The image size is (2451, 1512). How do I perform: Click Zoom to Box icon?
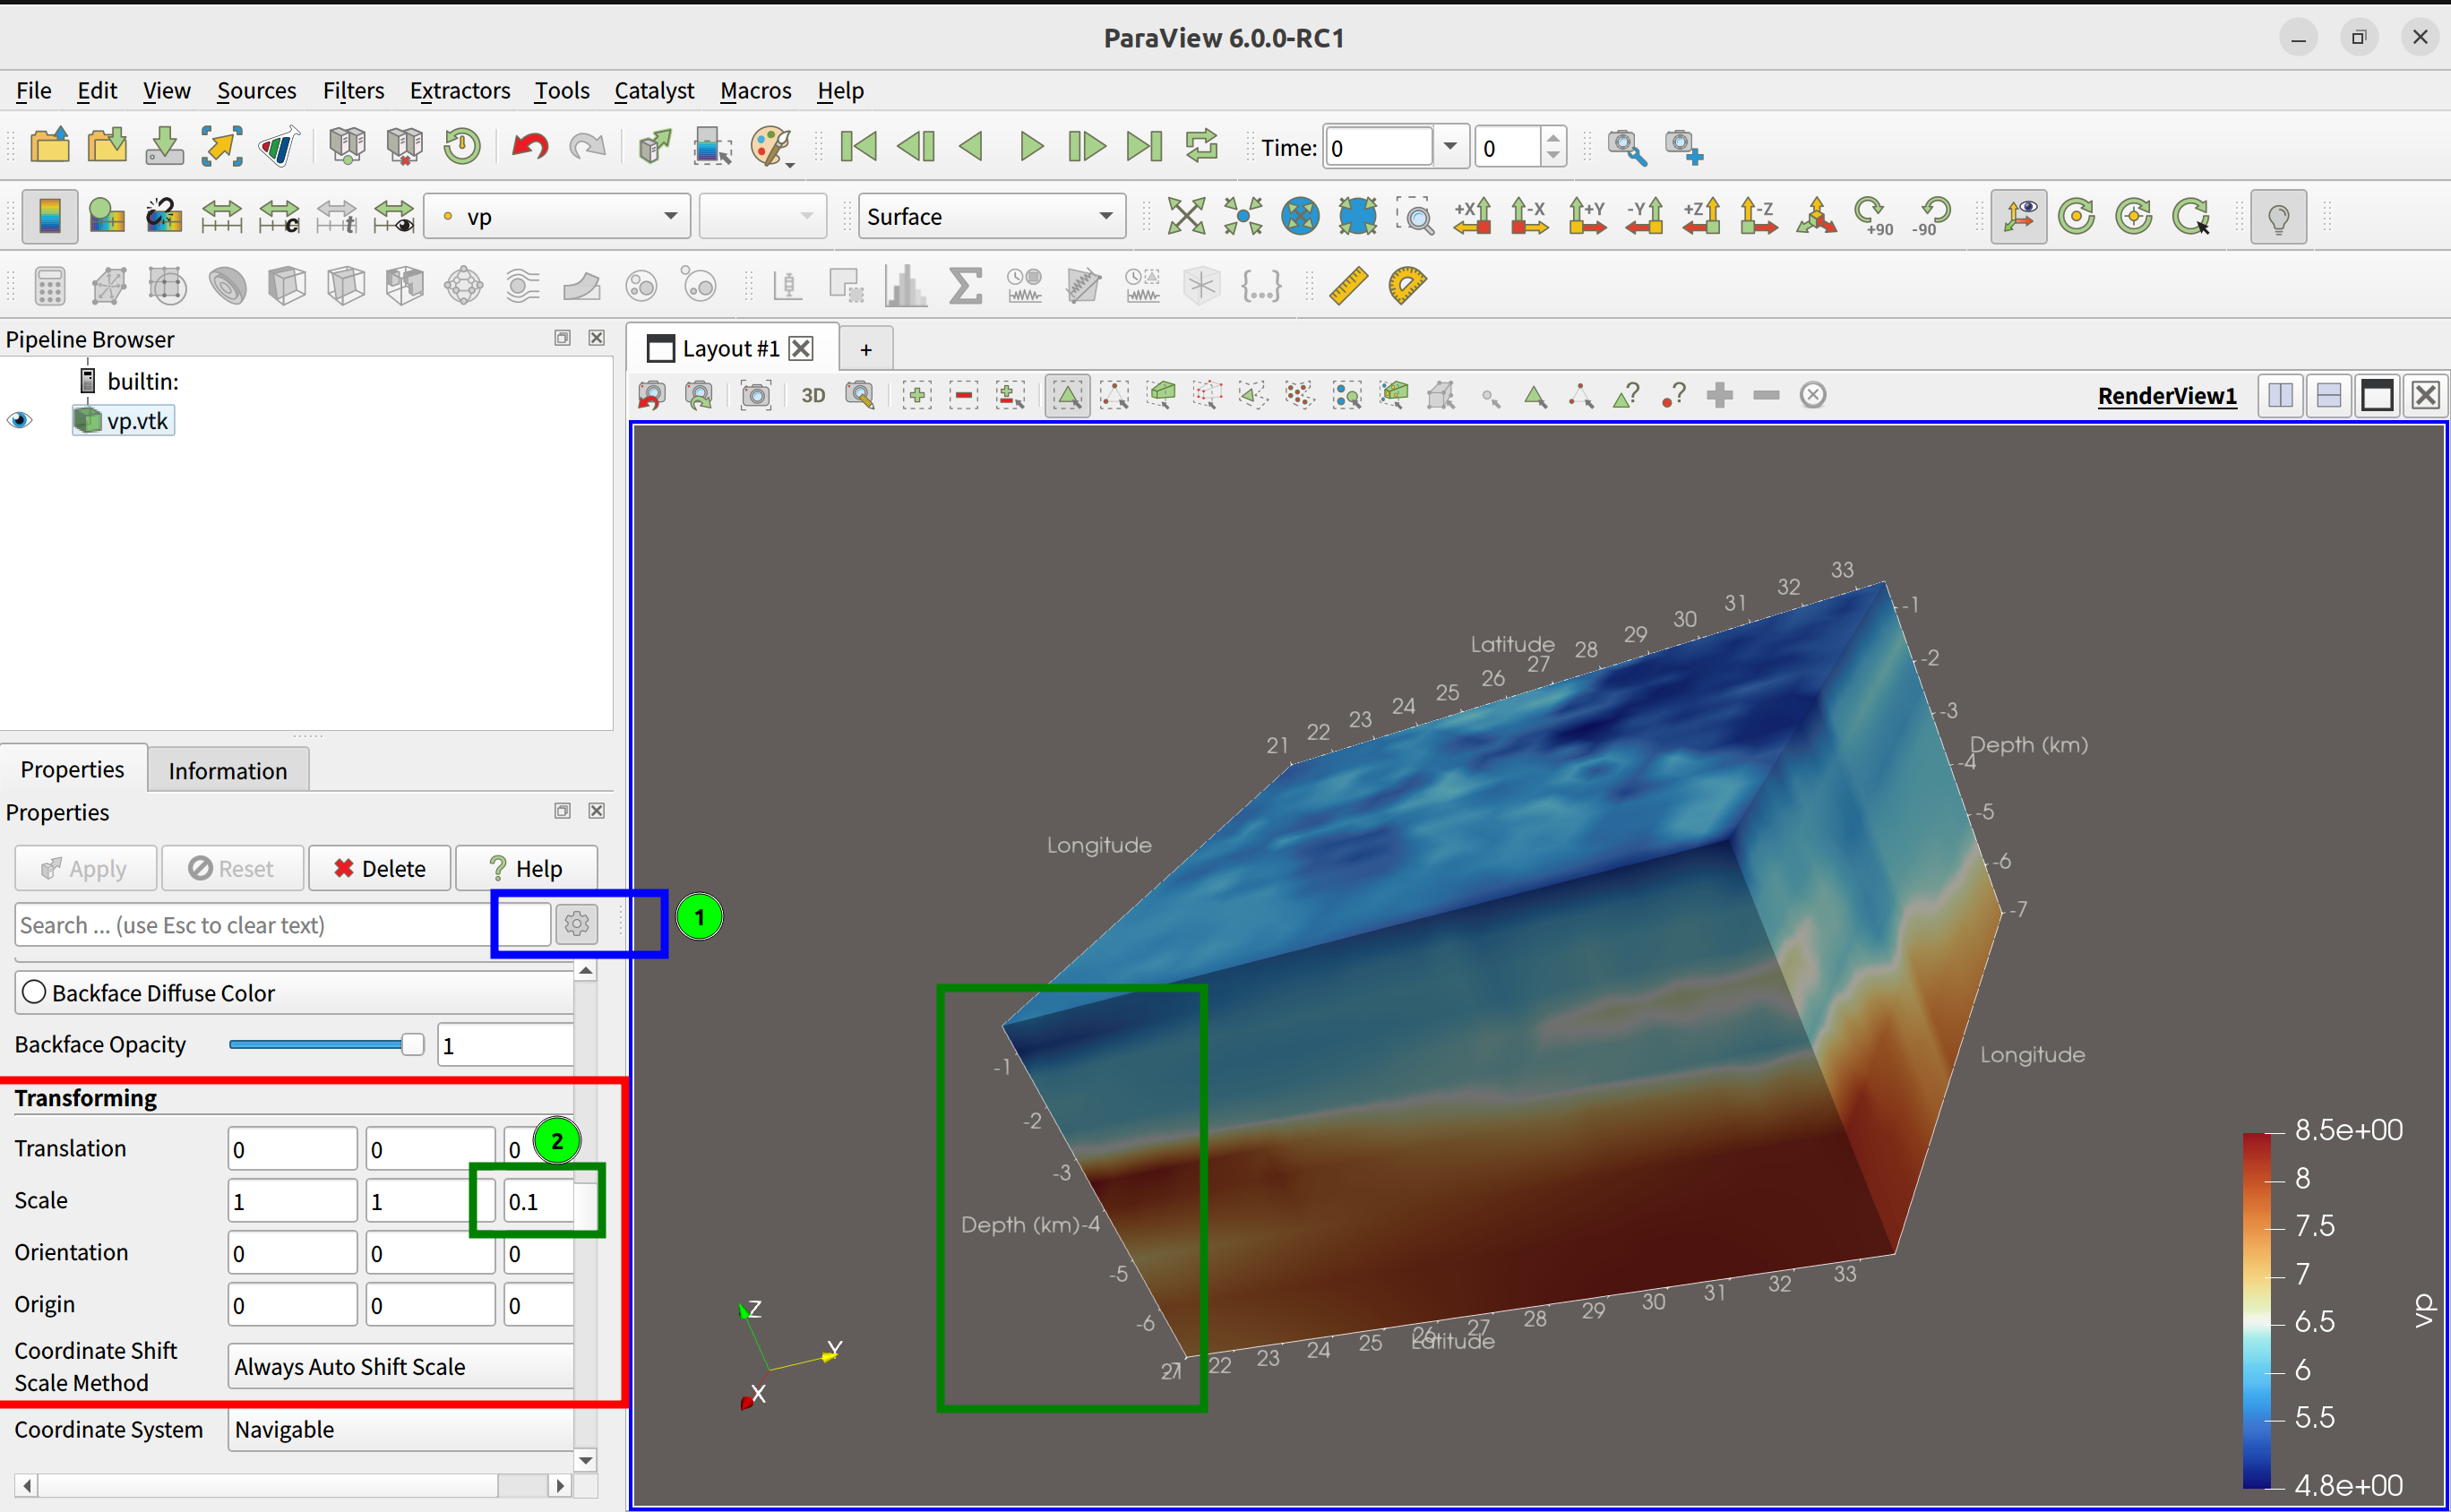(1415, 217)
